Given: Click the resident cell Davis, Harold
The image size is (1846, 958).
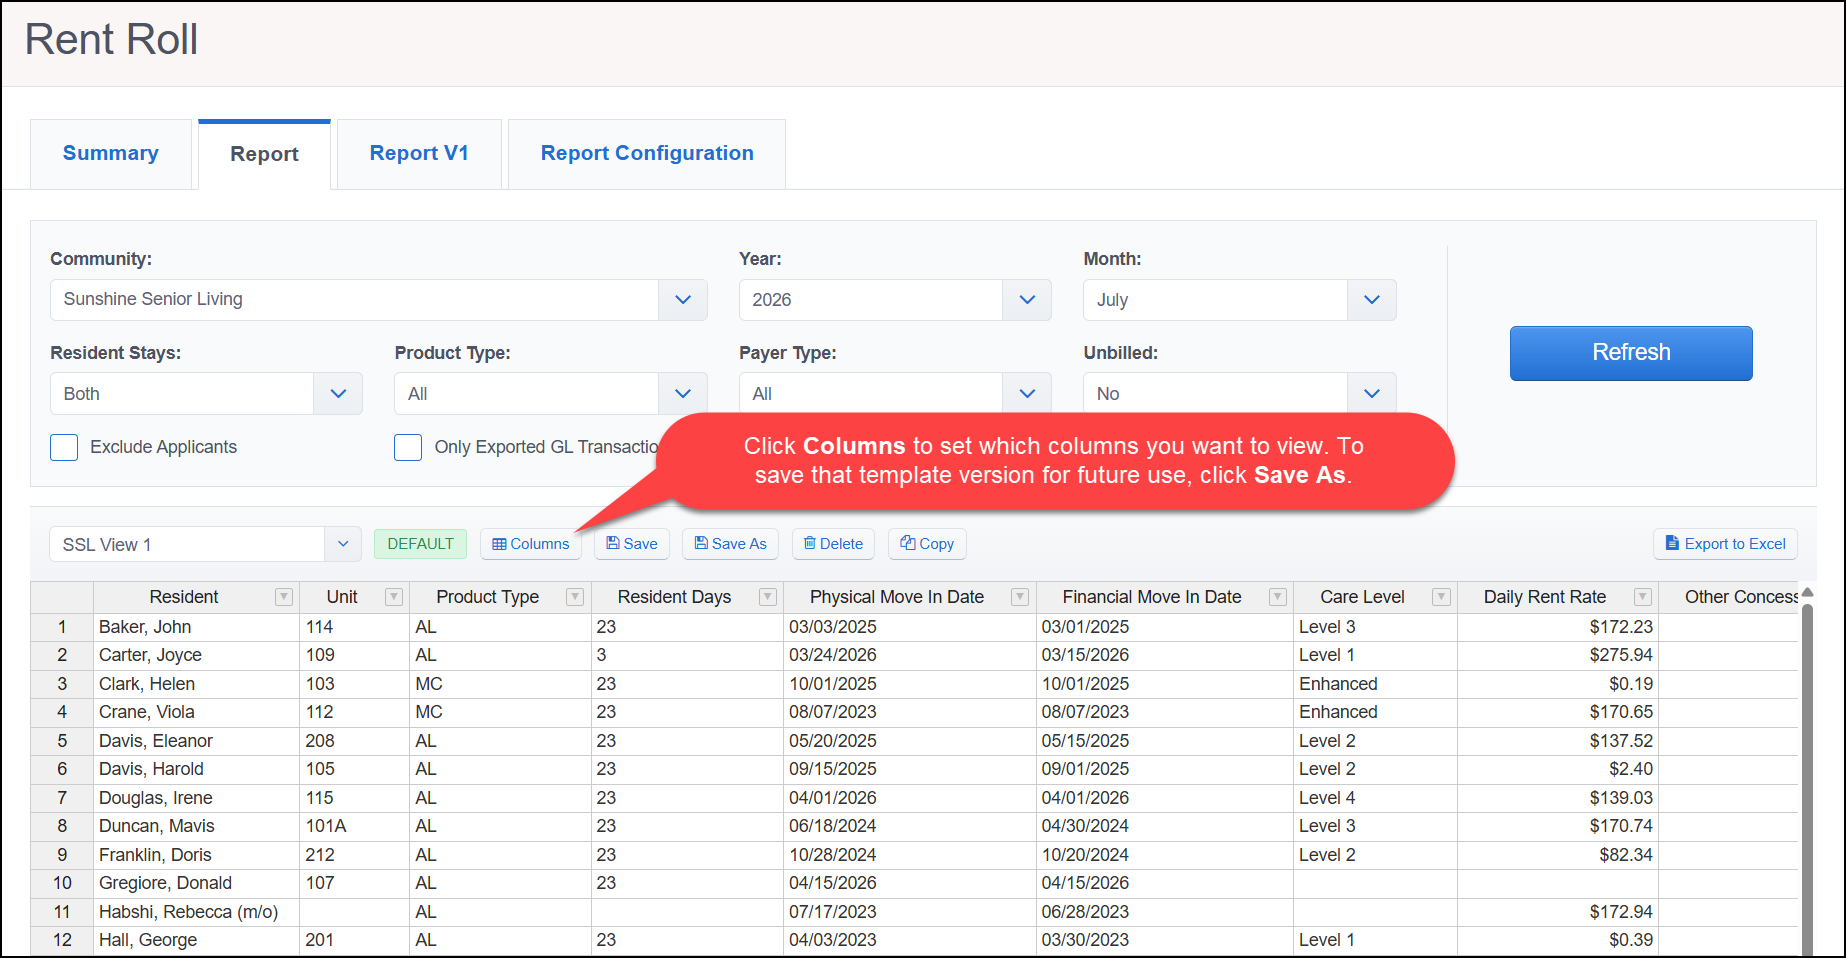Looking at the screenshot, I should coord(196,769).
